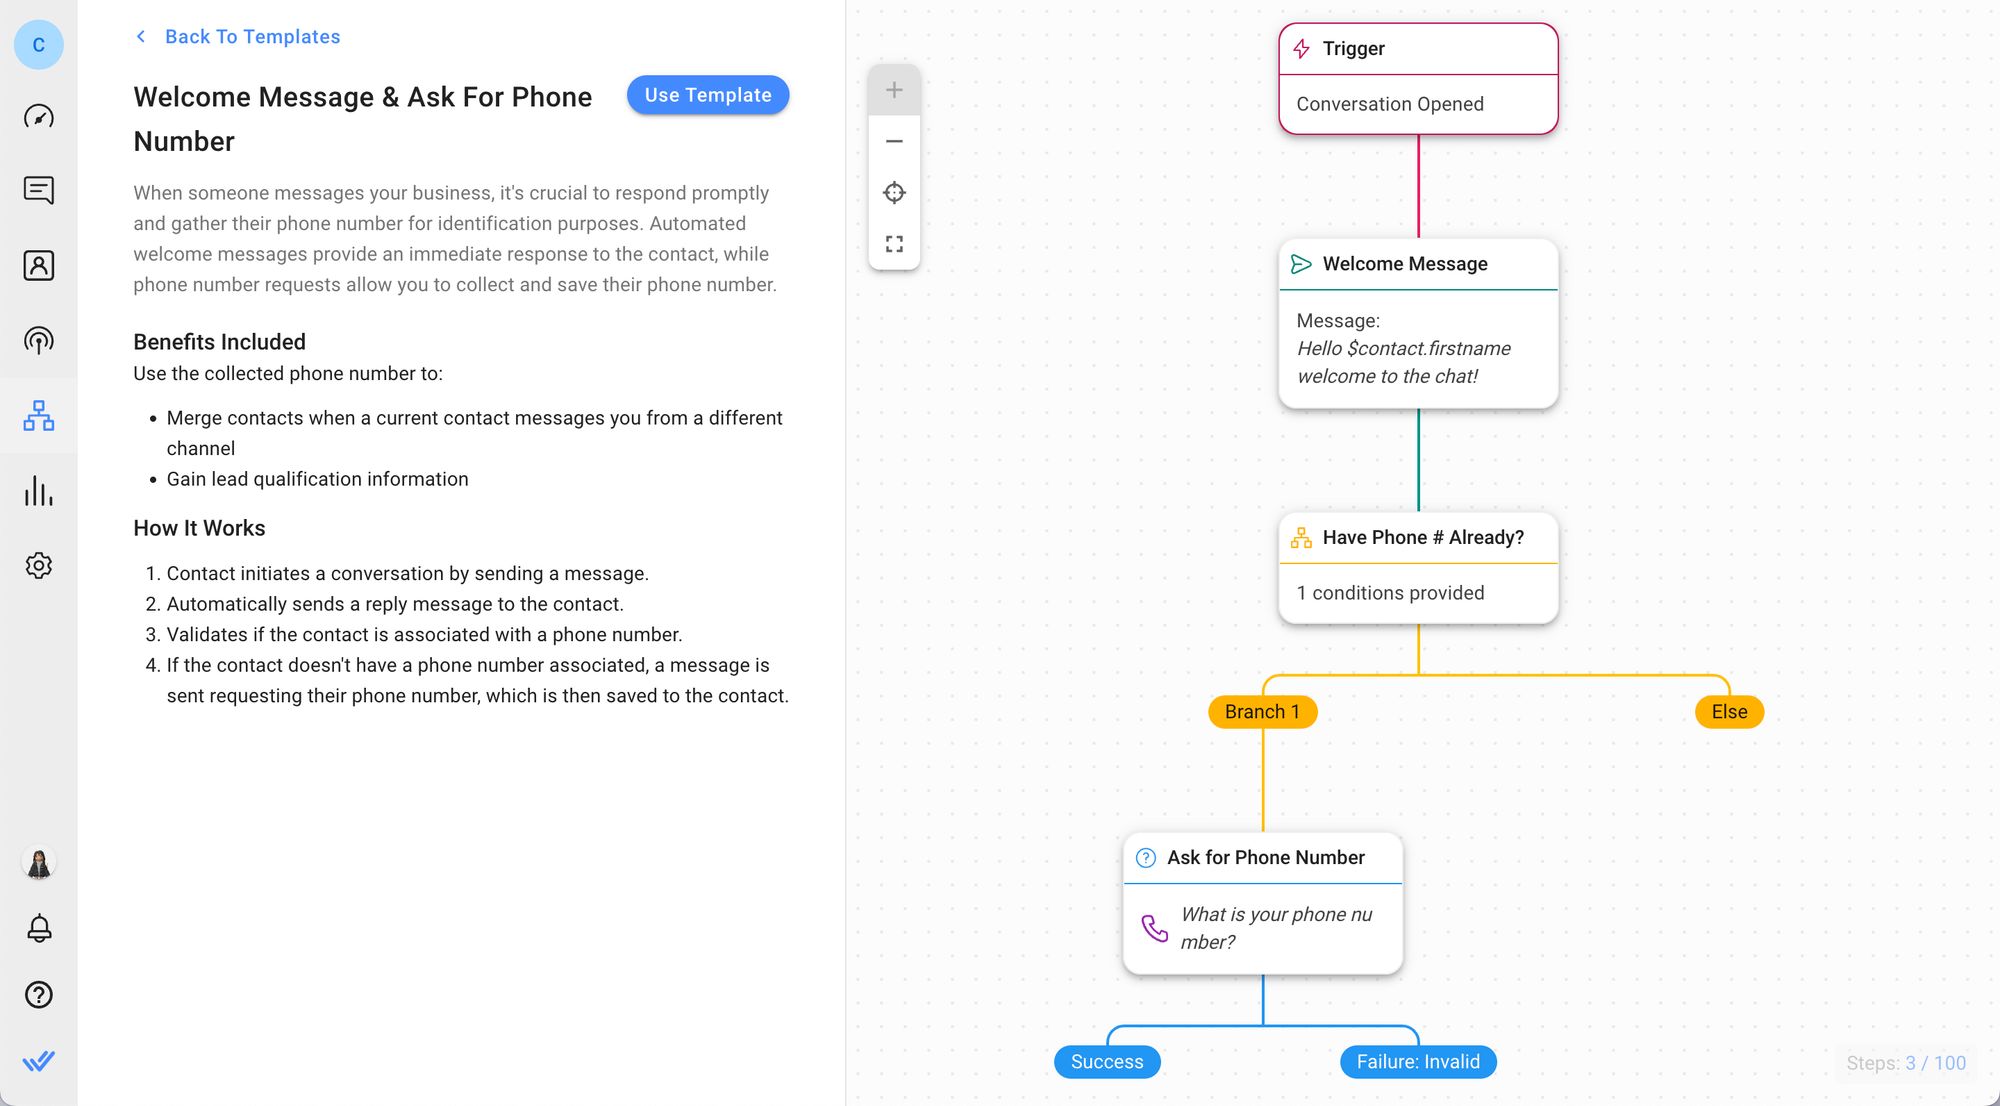Image resolution: width=2000 pixels, height=1106 pixels.
Task: Expand the Else condition path
Action: [x=1730, y=710]
